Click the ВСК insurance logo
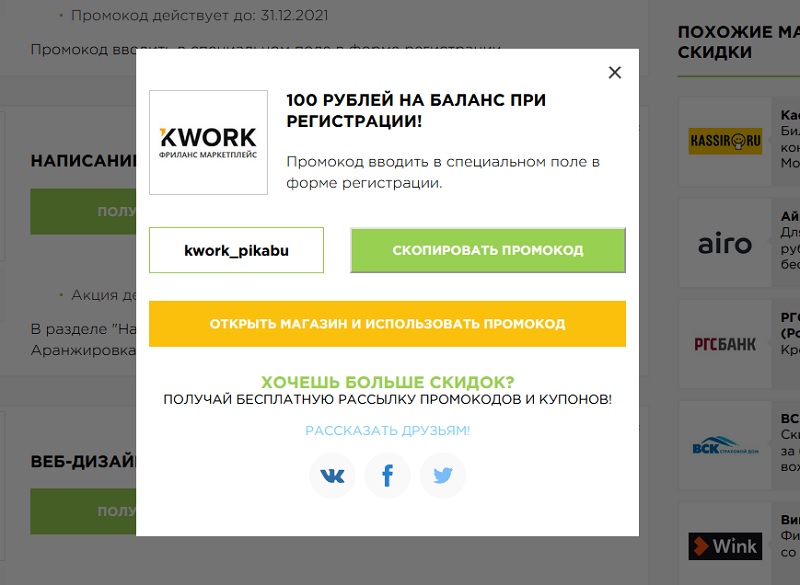 (x=725, y=445)
